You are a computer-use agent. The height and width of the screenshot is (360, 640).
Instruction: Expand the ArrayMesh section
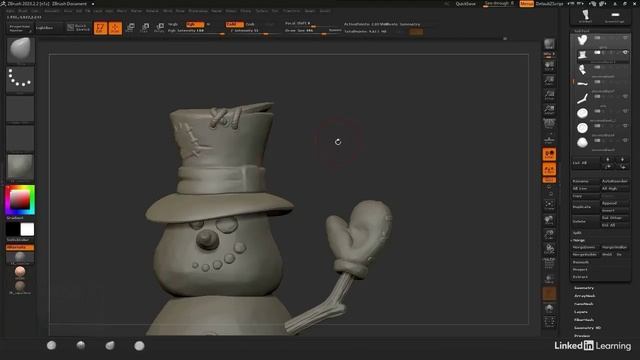pyautogui.click(x=584, y=296)
